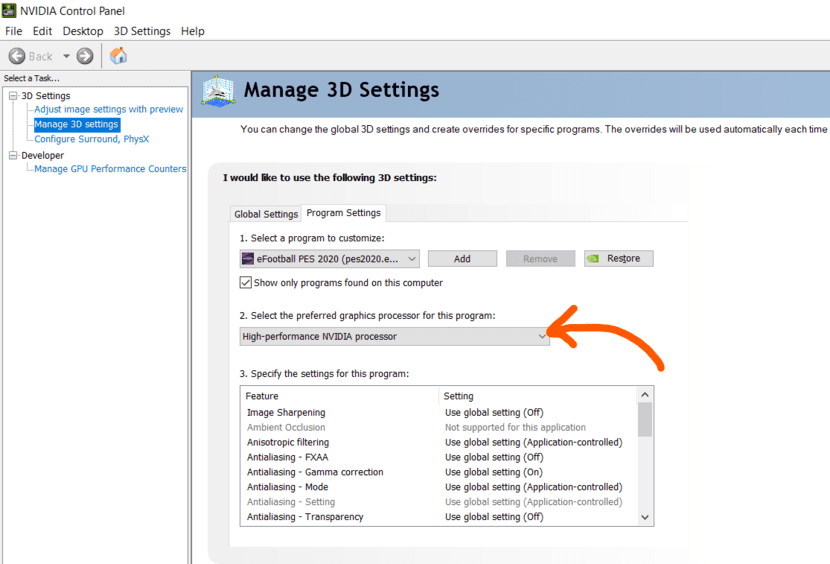Click the settings list scroll down arrow

pyautogui.click(x=645, y=517)
